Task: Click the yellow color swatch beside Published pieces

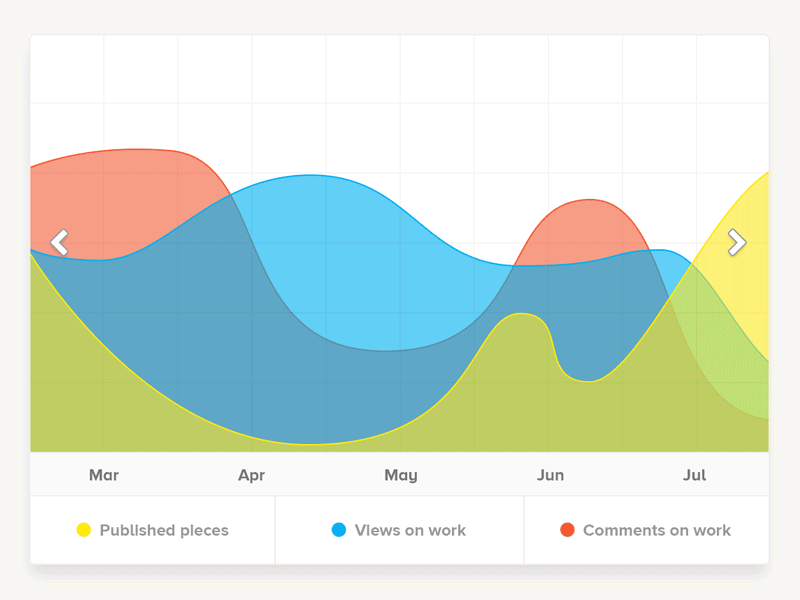Action: pyautogui.click(x=85, y=530)
